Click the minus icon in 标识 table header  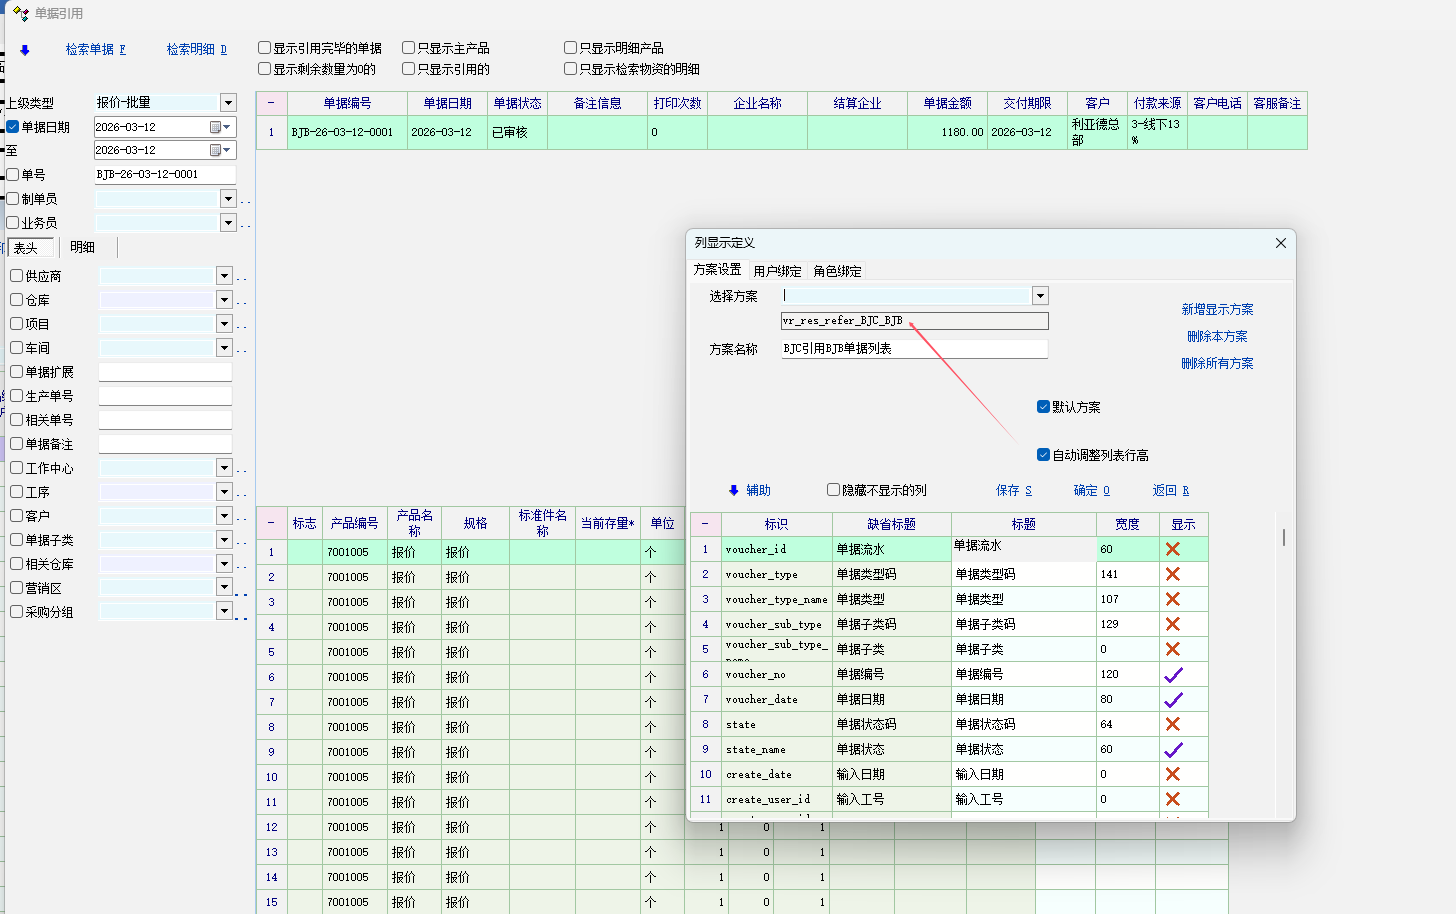pos(705,524)
